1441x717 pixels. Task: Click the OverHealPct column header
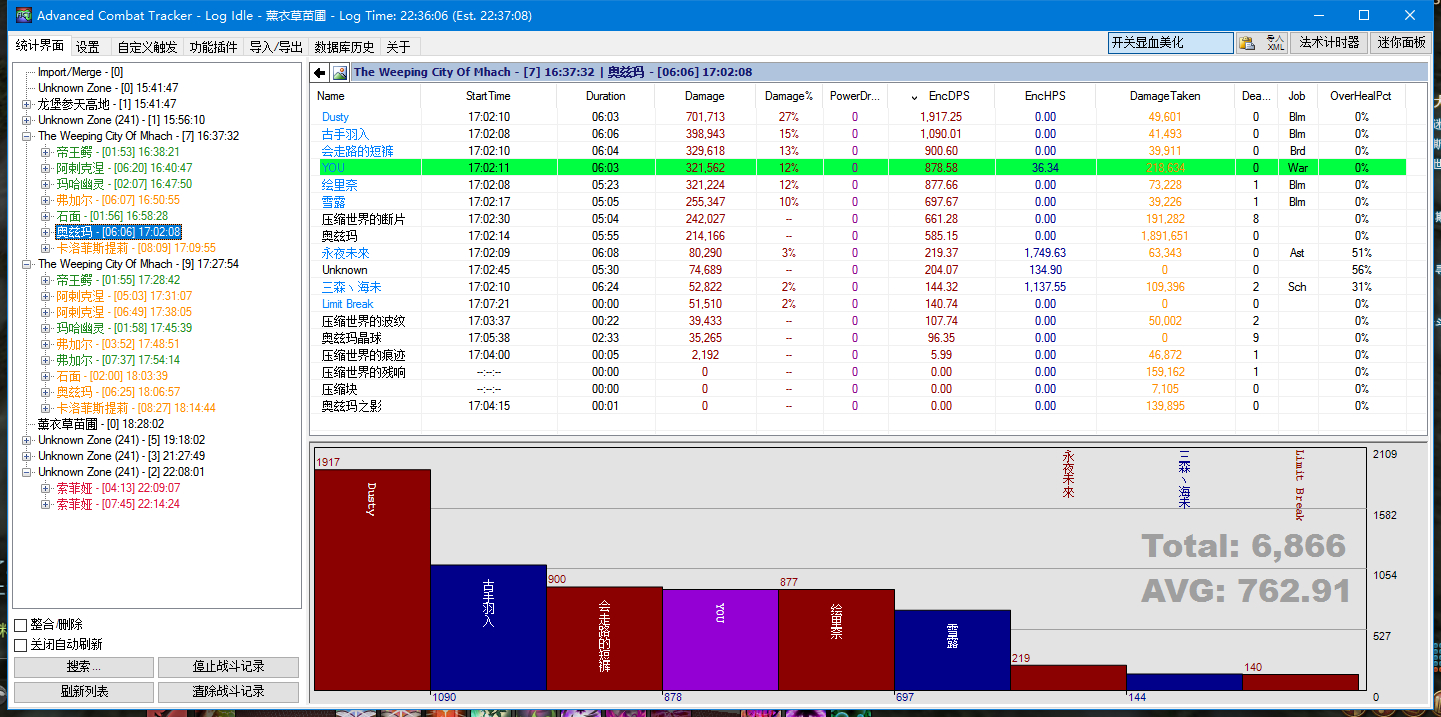click(x=1361, y=96)
